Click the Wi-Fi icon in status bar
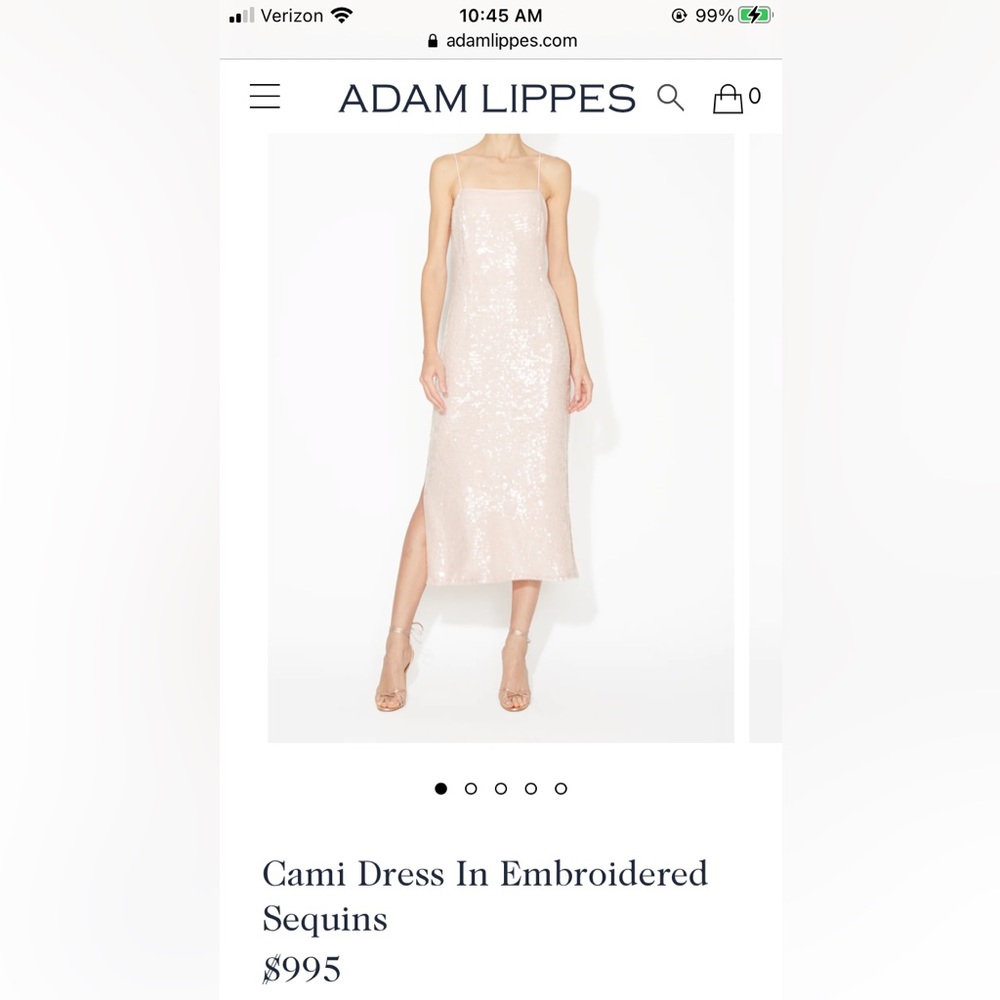Viewport: 1000px width, 1000px height. coord(340,15)
